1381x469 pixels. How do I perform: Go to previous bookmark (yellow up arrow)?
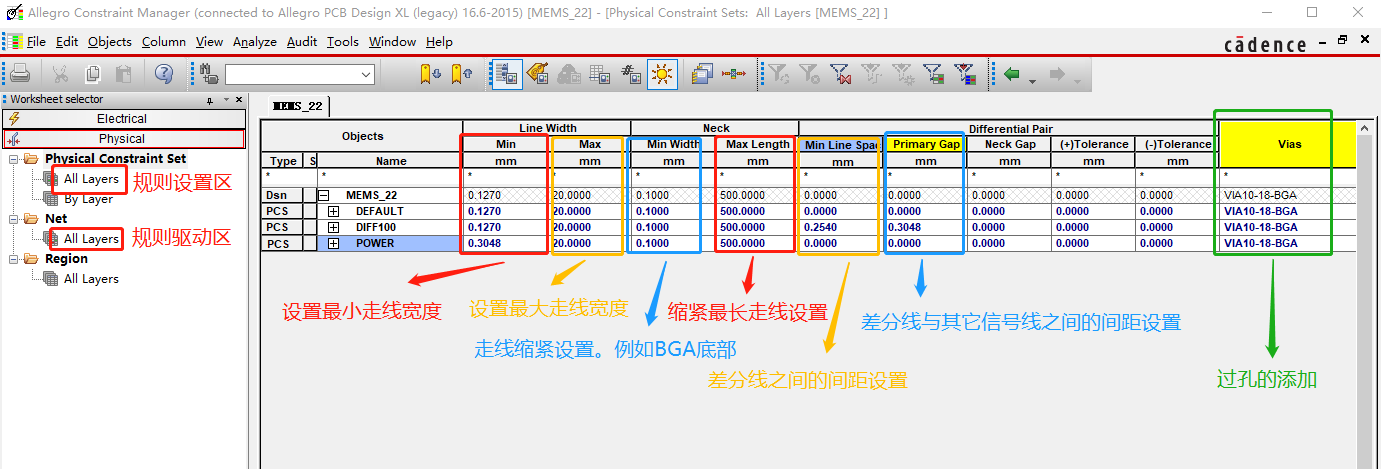point(461,73)
